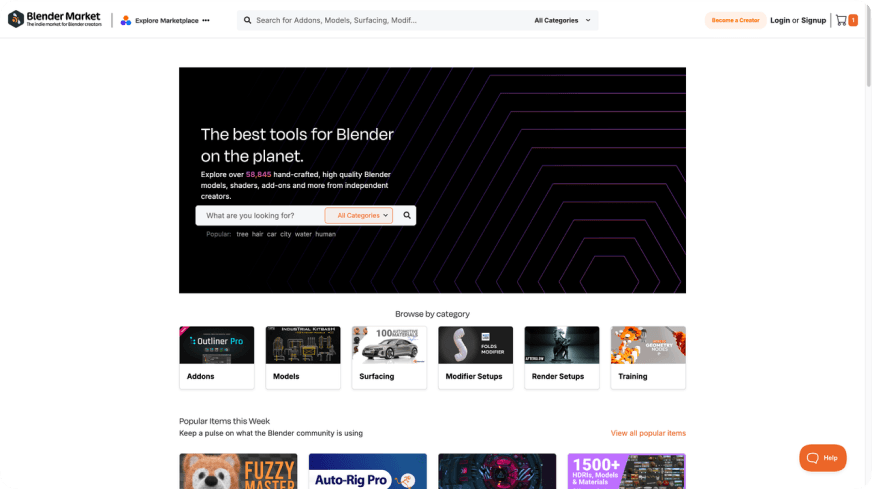872x489 pixels.
Task: Open the Explore Marketplace menu
Action: [166, 21]
